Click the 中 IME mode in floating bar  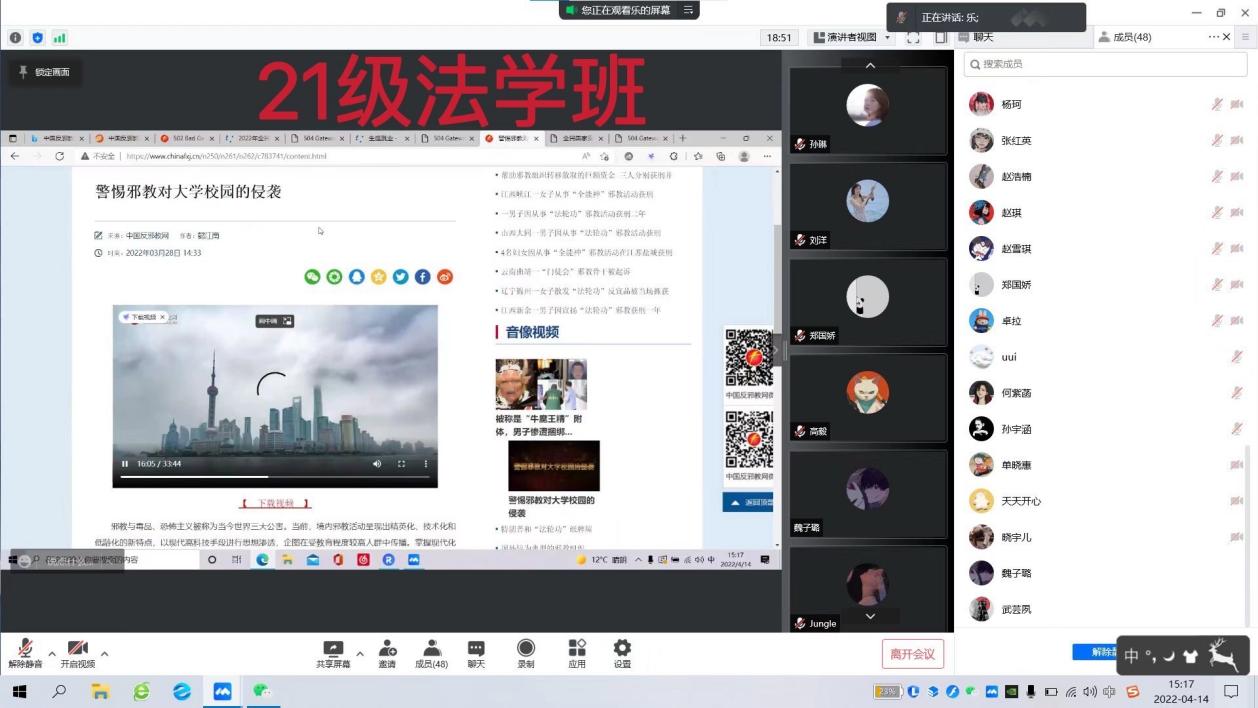[x=1132, y=656]
